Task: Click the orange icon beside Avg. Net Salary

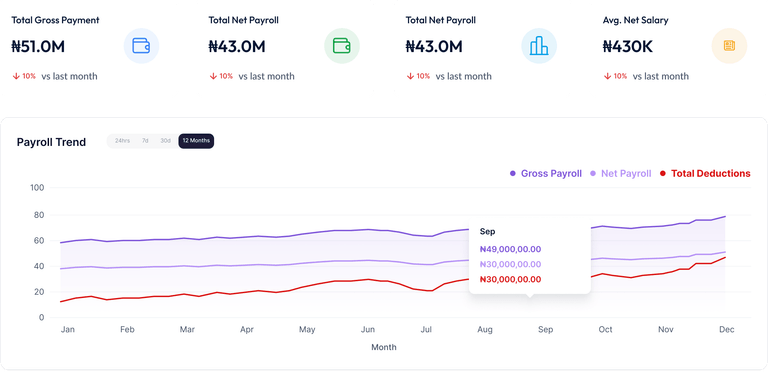Action: [729, 46]
